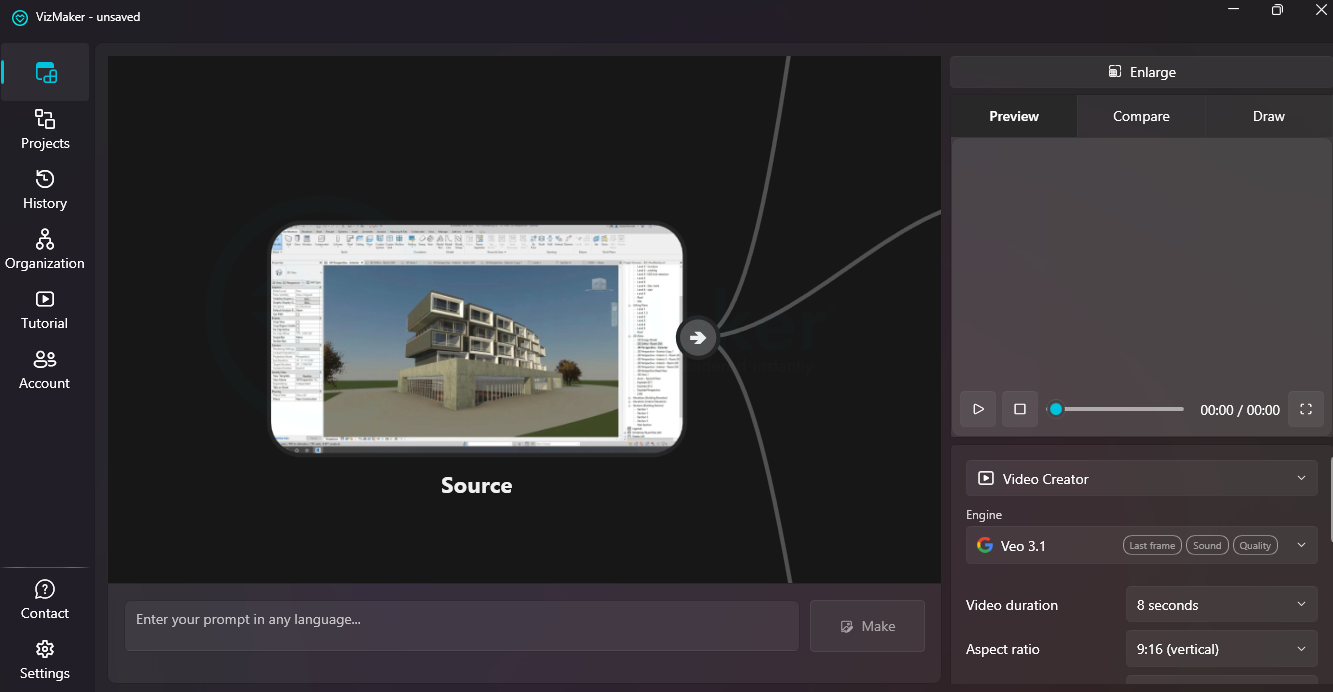
Task: Click the Enlarge button
Action: 1141,72
